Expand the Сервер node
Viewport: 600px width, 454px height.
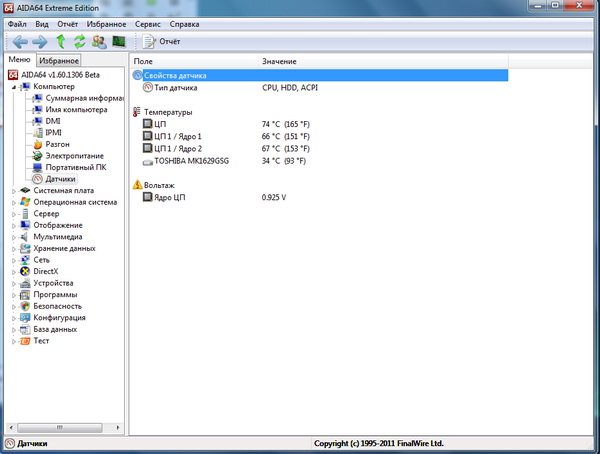click(x=14, y=214)
